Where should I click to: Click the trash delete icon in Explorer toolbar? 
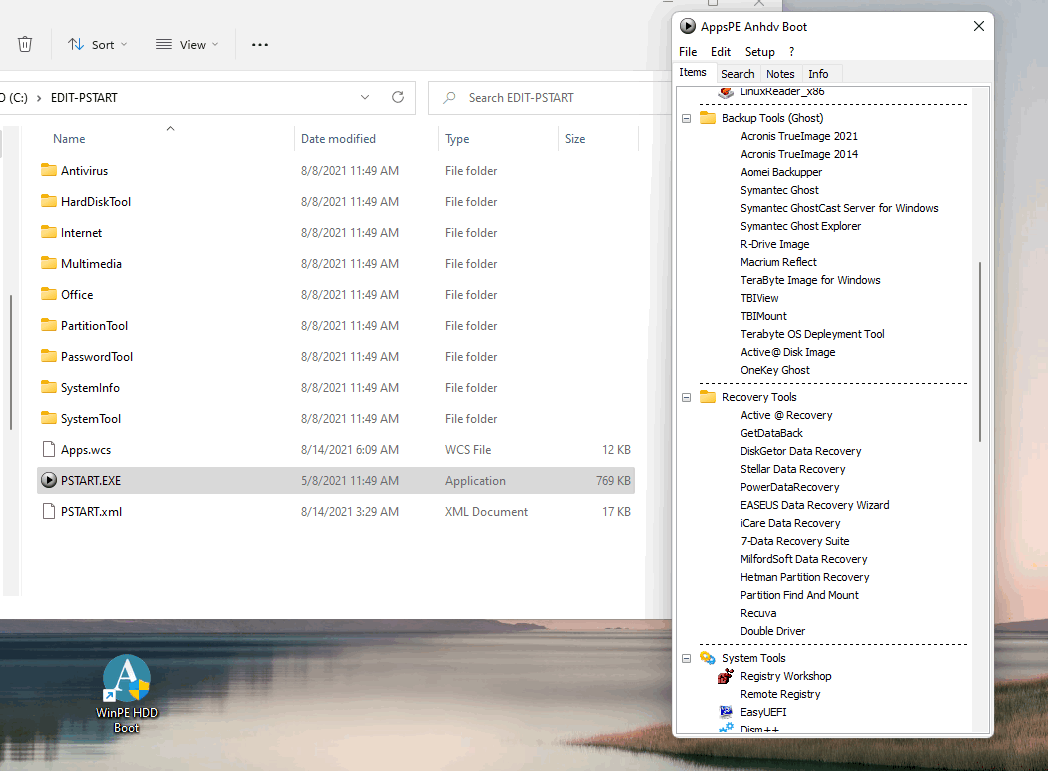tap(25, 44)
